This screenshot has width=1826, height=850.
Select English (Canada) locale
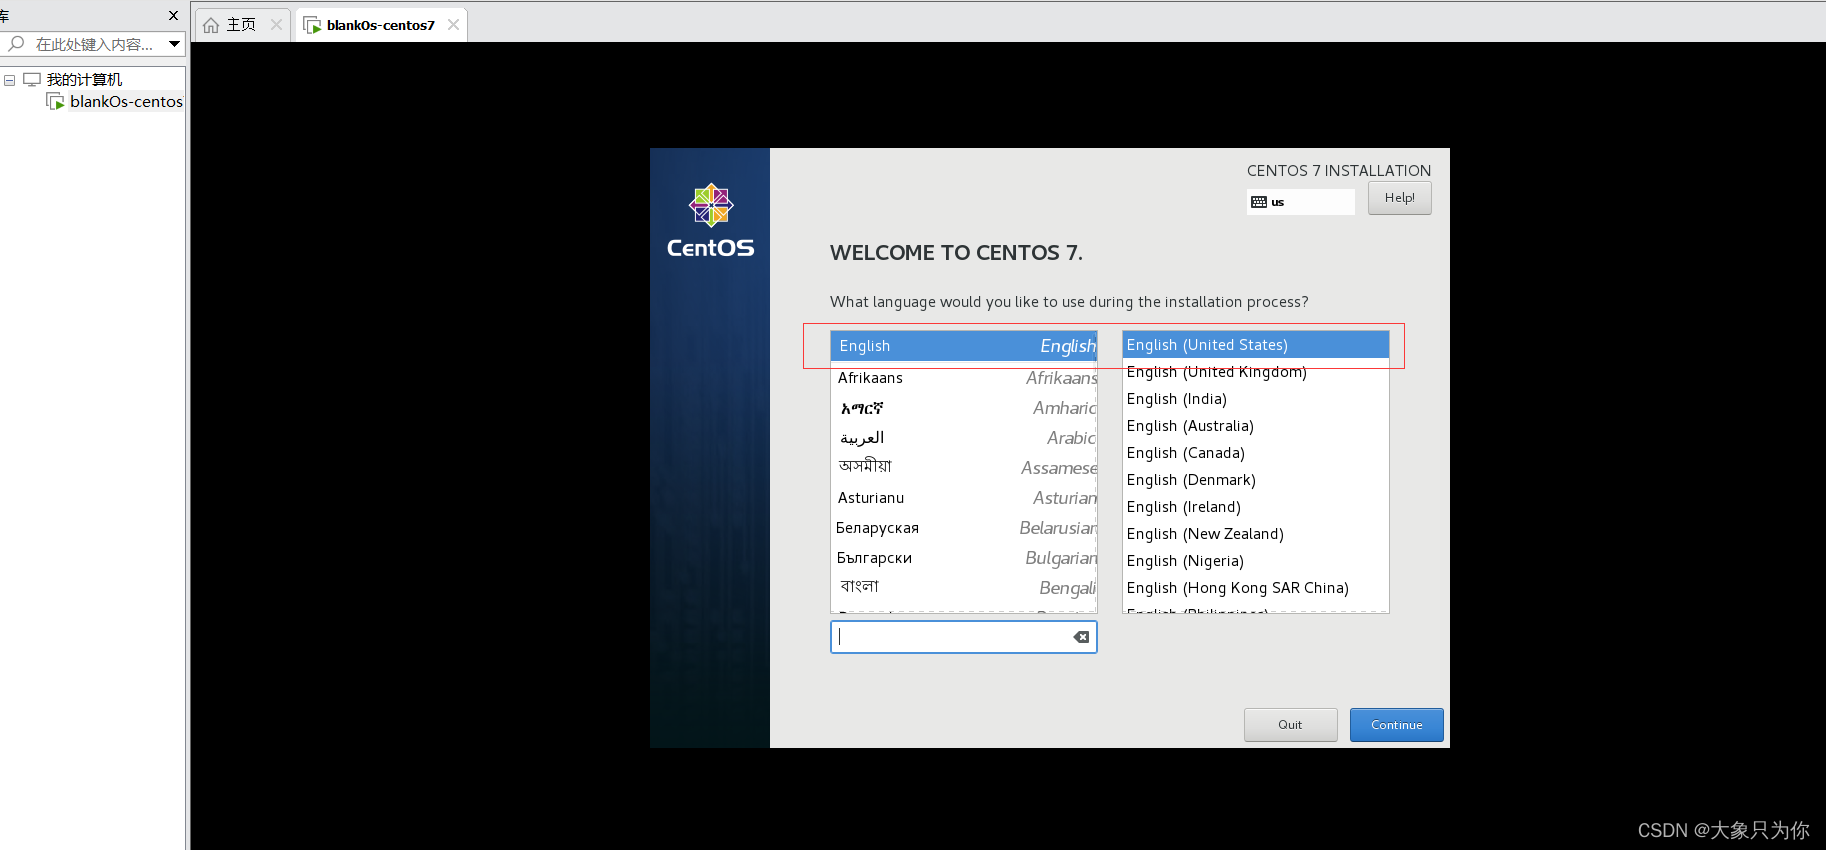pos(1256,453)
